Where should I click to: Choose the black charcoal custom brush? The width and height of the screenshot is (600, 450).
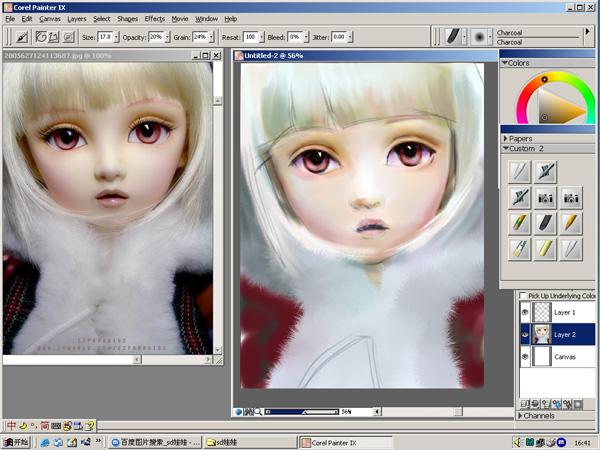545,223
